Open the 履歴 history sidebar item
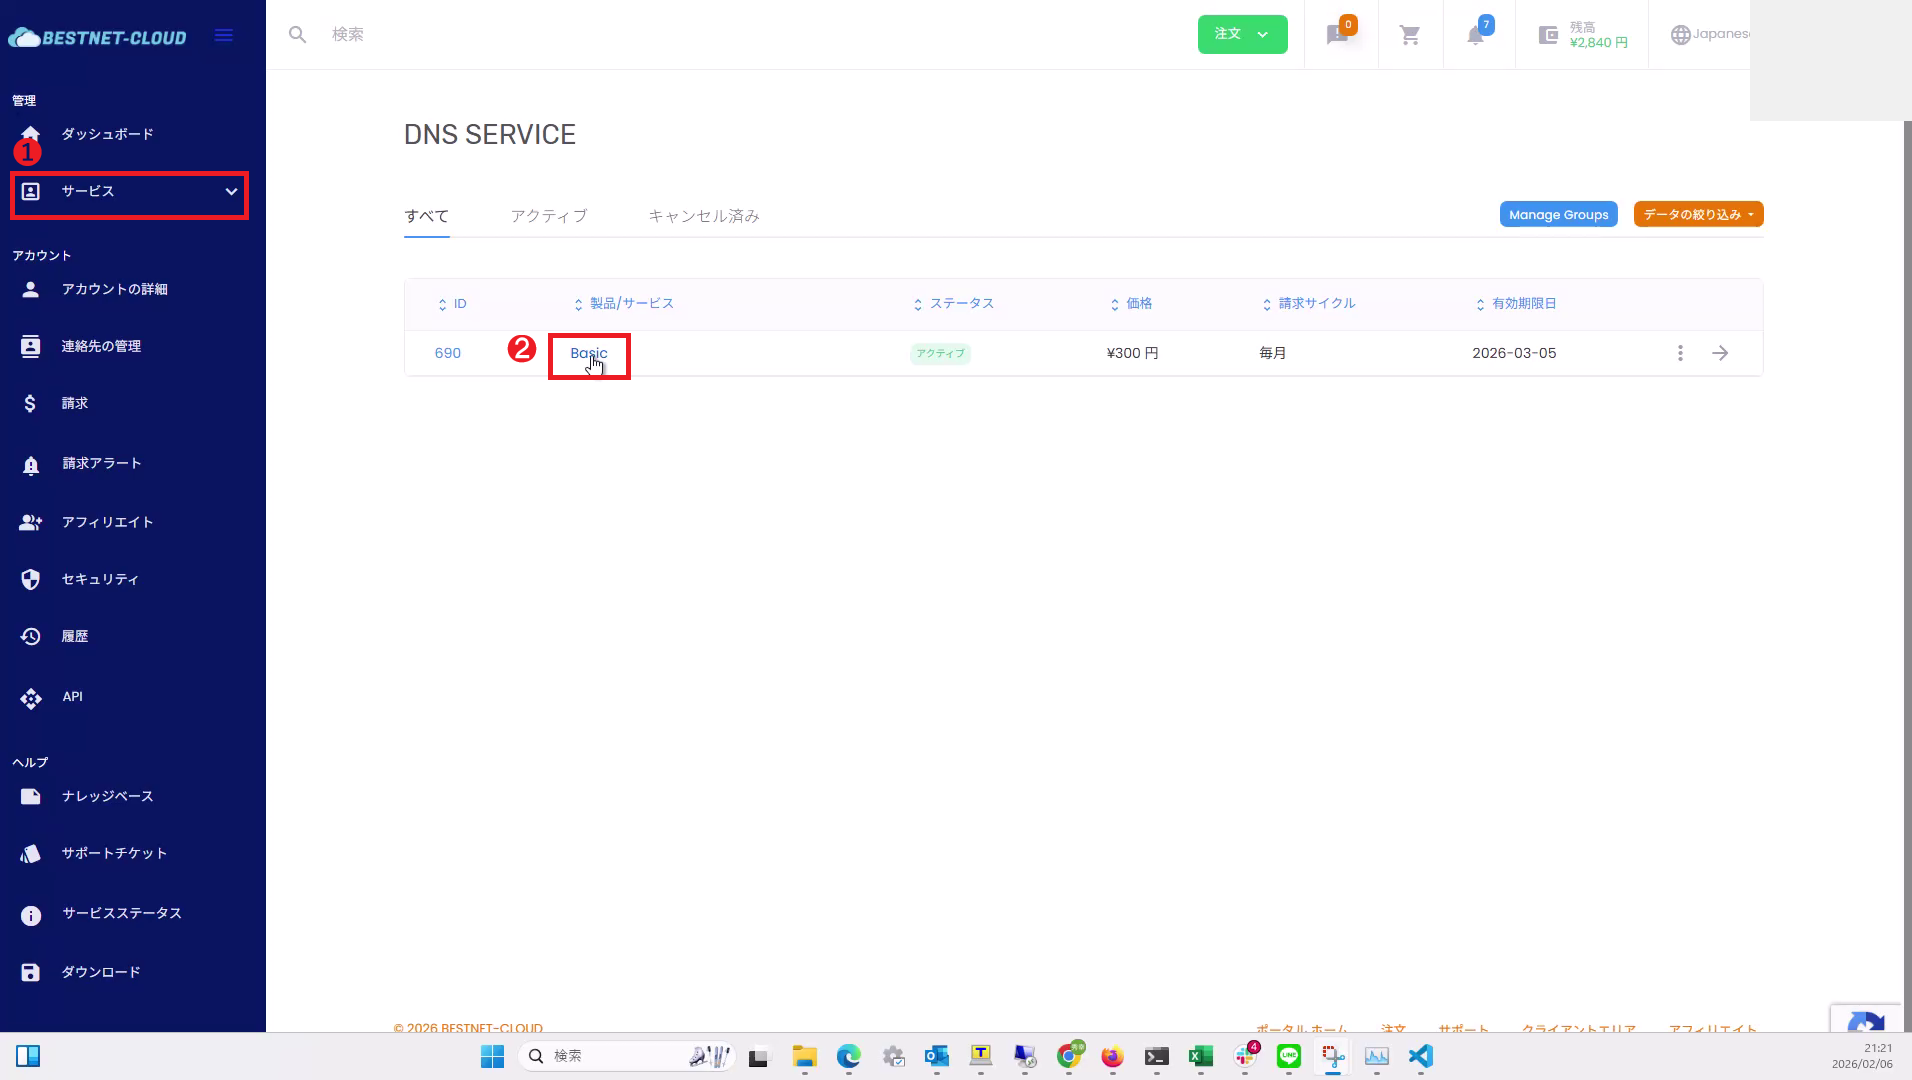 pyautogui.click(x=75, y=636)
